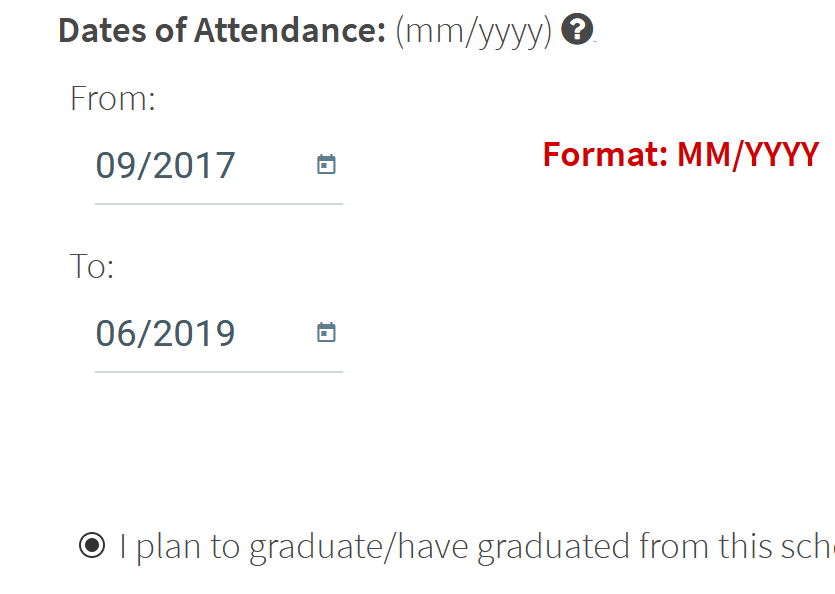Open the From date calendar picker
Viewport: 835px width, 594px height.
[x=326, y=164]
